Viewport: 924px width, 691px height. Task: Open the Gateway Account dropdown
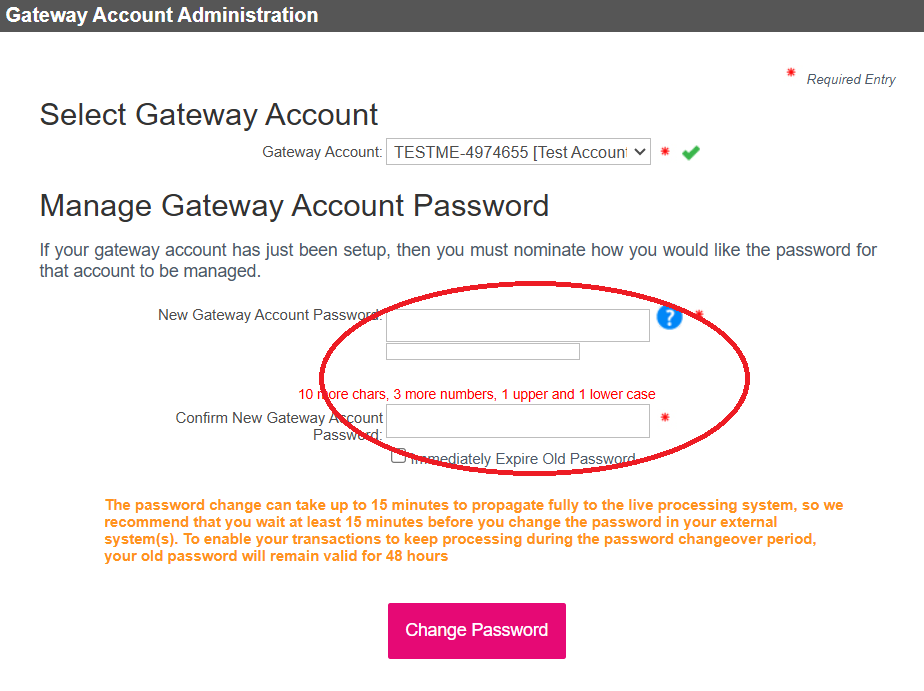click(x=518, y=153)
